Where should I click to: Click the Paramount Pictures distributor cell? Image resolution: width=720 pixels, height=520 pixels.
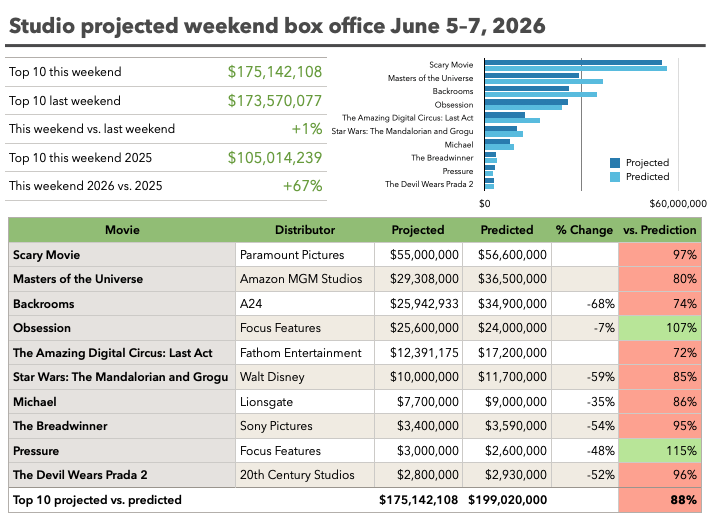click(305, 255)
